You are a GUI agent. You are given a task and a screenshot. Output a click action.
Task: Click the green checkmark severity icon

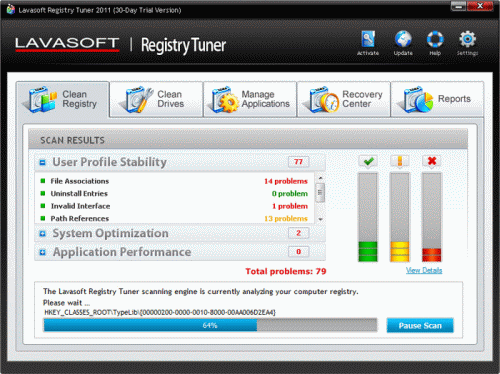[x=368, y=162]
